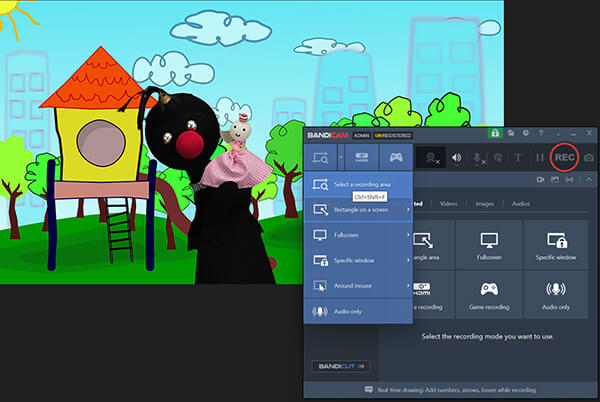Click the audio signal icon in secondary bar
Image resolution: width=600 pixels, height=402 pixels.
[569, 179]
